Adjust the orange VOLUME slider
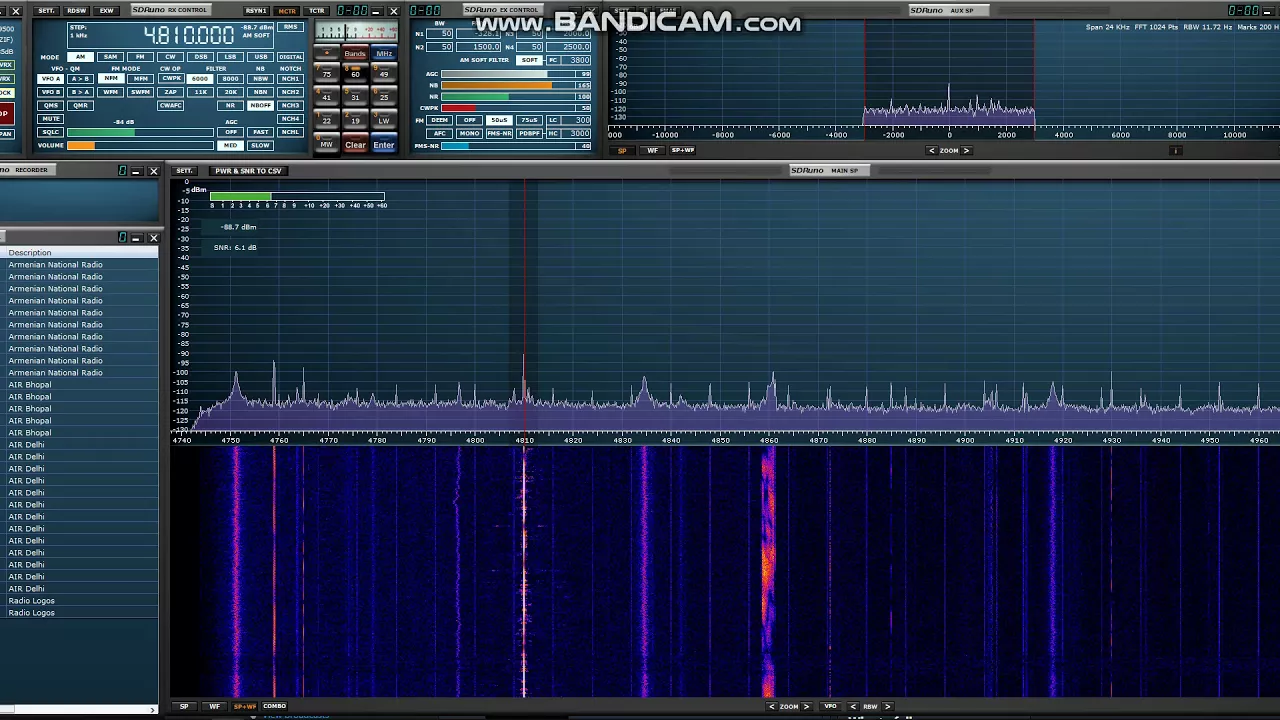Image resolution: width=1280 pixels, height=720 pixels. [140, 145]
